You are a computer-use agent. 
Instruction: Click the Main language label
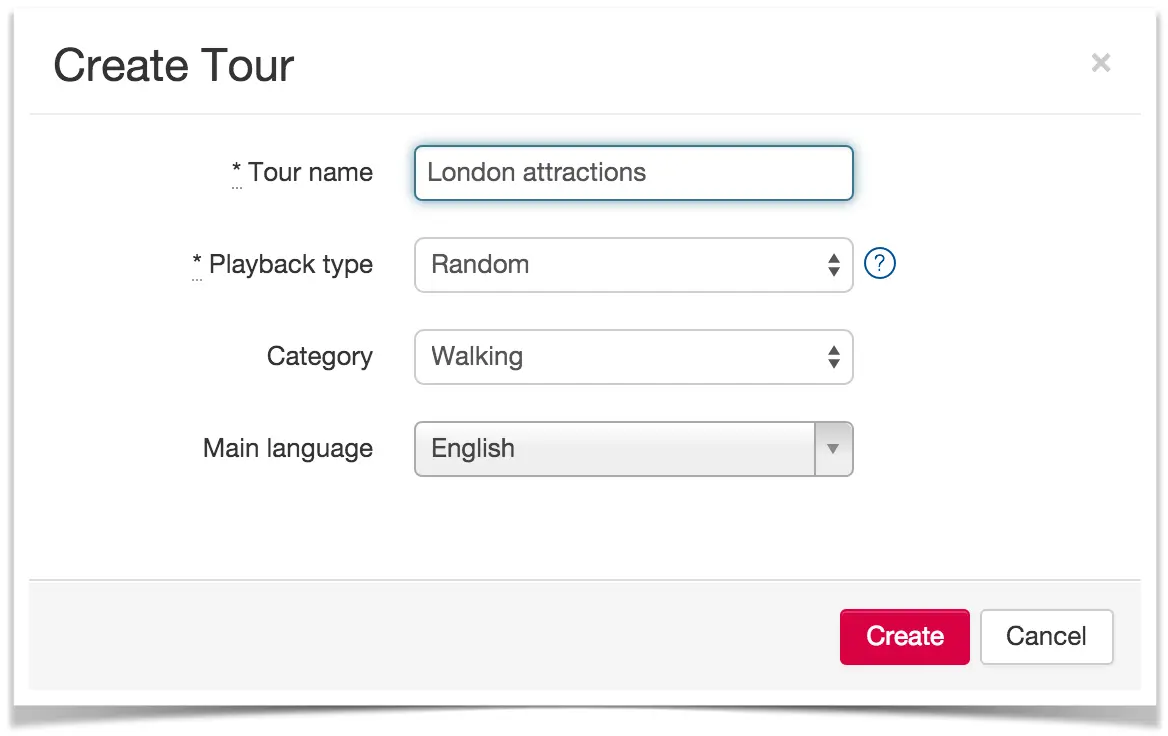click(x=288, y=448)
